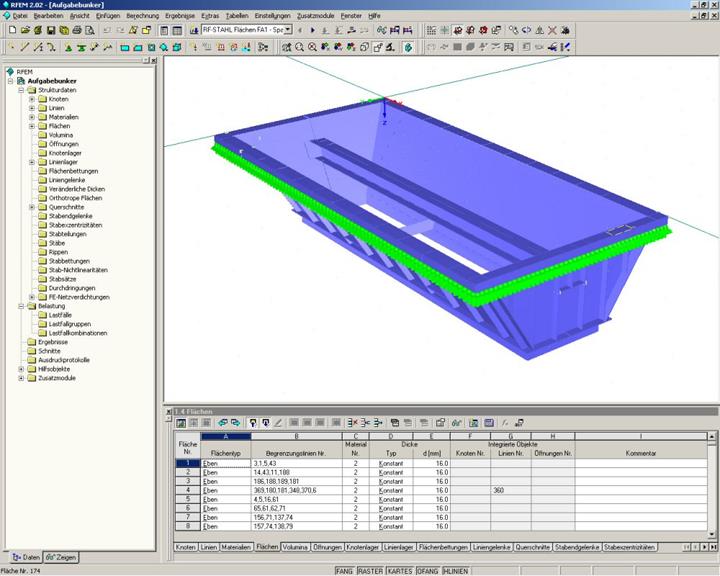Click the table vertical scrollbar down arrow

[x=712, y=535]
